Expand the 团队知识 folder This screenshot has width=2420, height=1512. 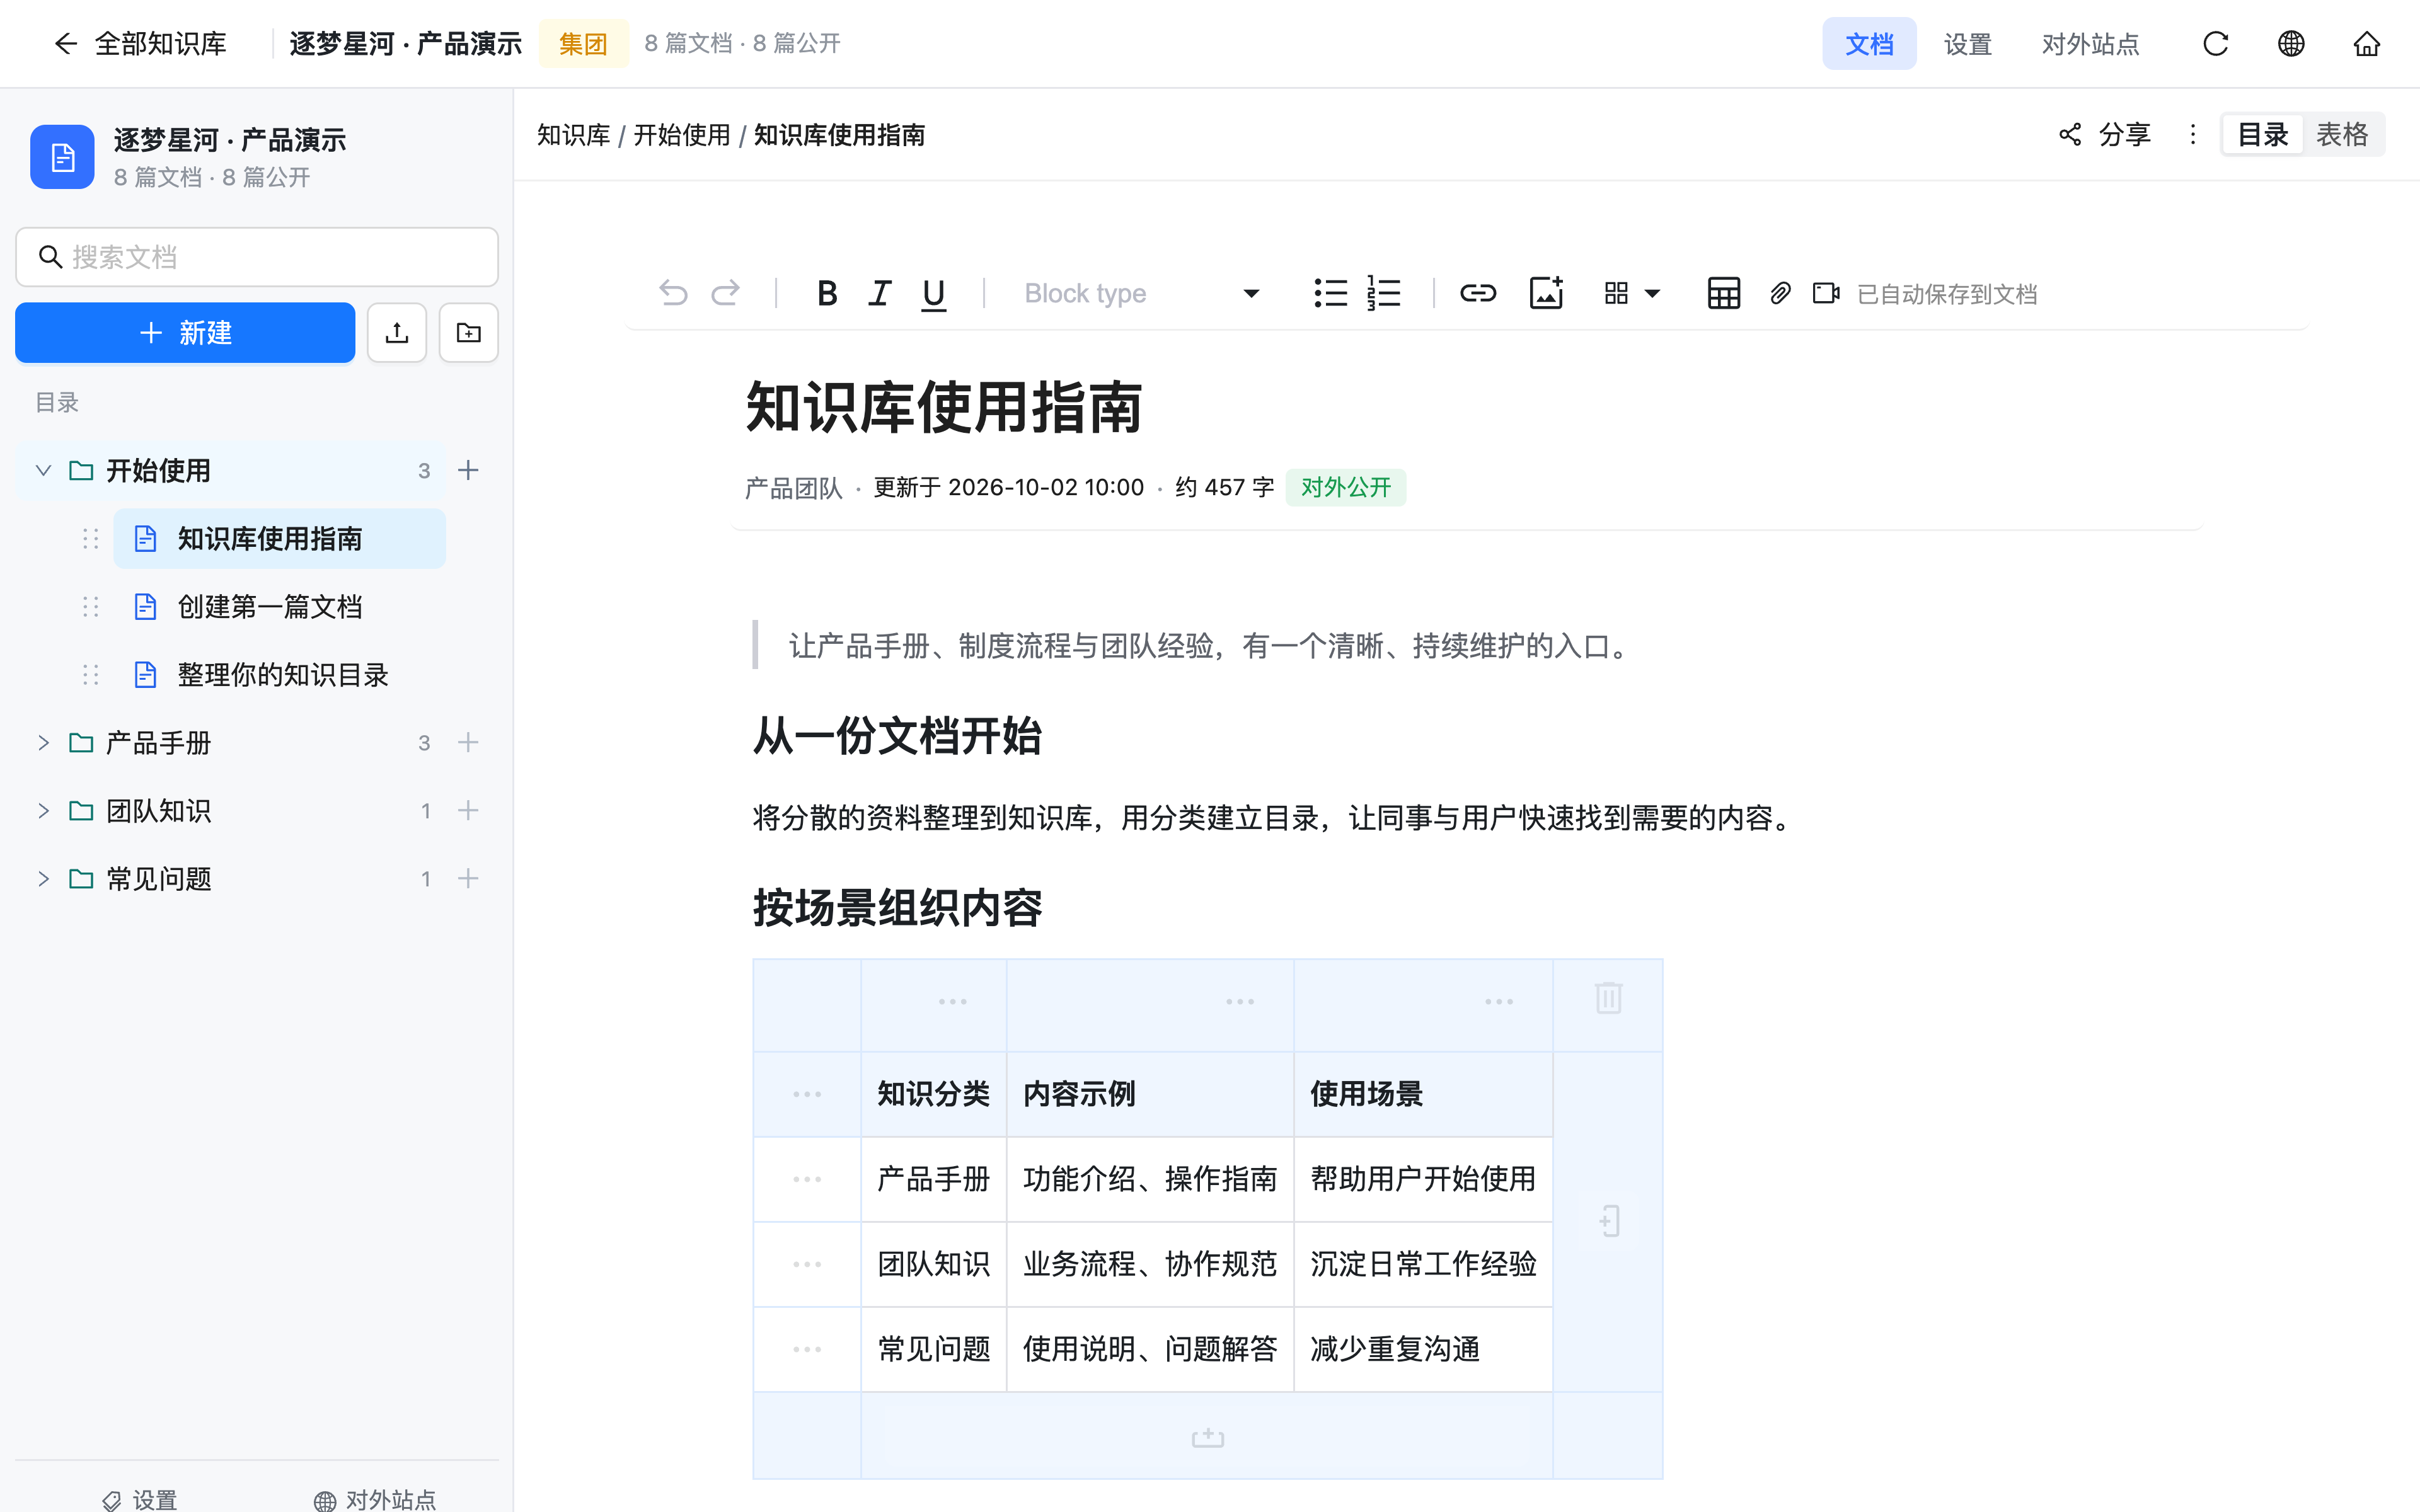[x=43, y=810]
